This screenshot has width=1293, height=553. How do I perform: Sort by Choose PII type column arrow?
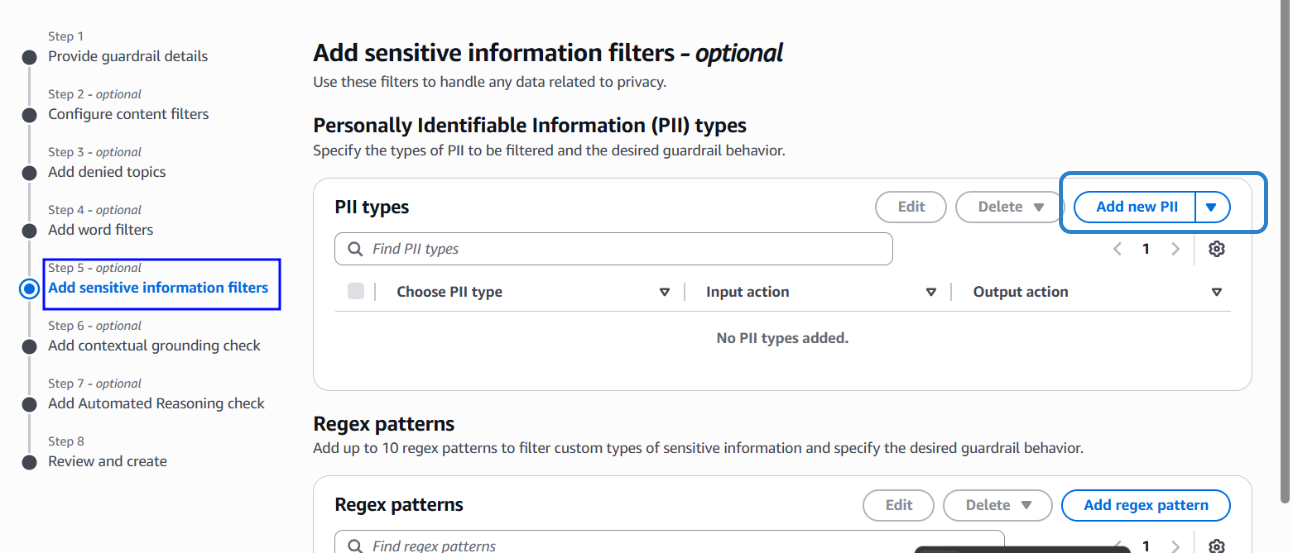pos(664,292)
